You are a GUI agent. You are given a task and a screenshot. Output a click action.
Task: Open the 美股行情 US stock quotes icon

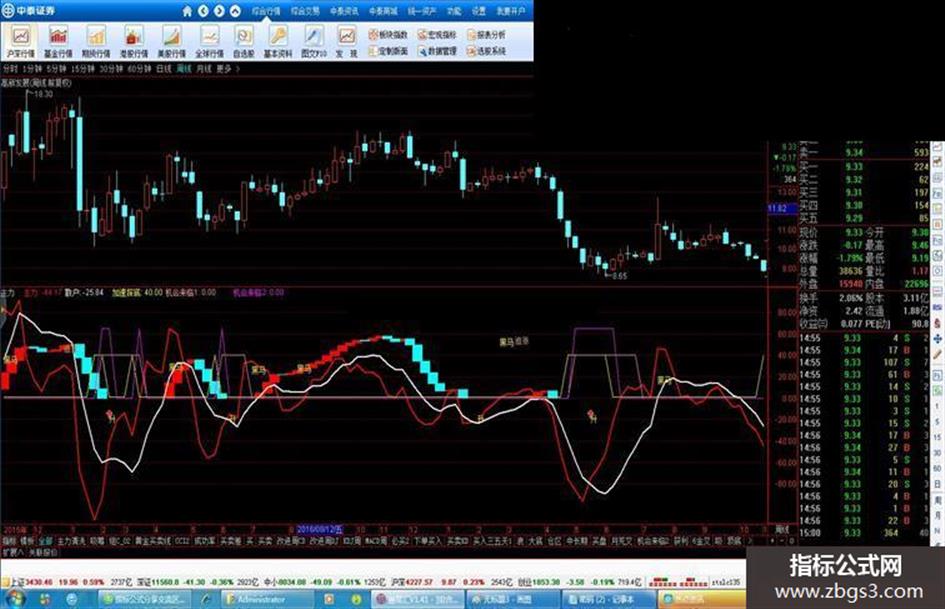(x=171, y=42)
